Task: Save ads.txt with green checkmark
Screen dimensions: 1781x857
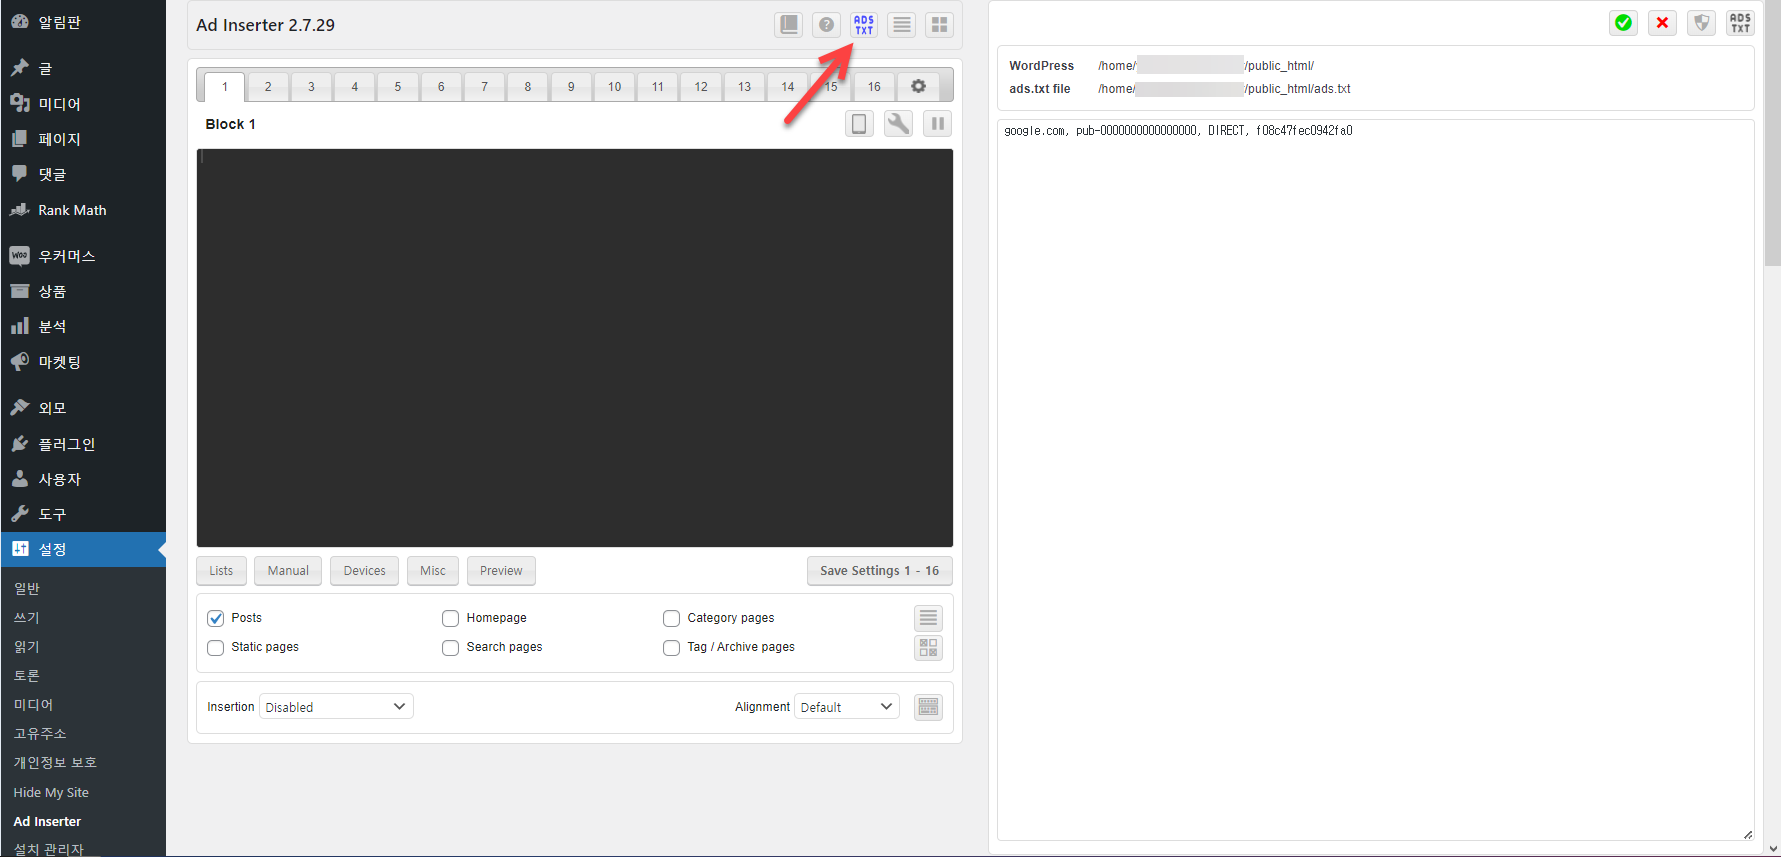Action: [1623, 23]
